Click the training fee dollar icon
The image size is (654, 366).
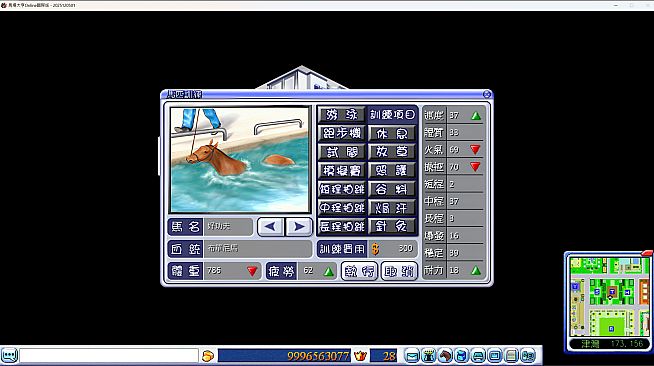coord(375,249)
